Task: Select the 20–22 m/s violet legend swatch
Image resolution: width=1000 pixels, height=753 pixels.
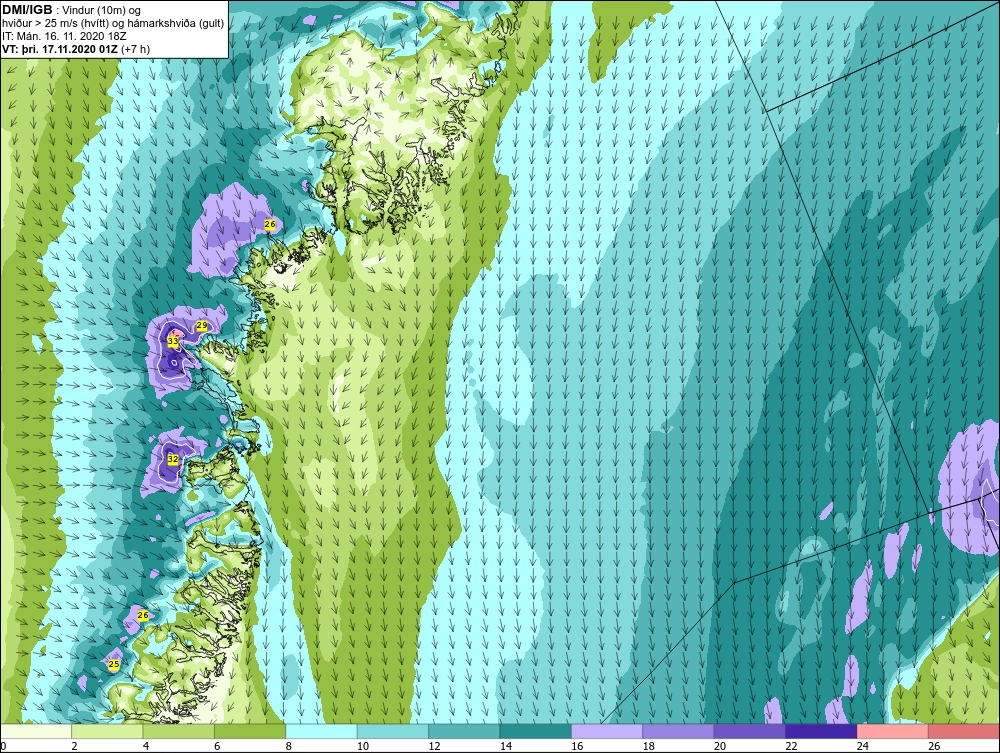Action: [x=750, y=731]
